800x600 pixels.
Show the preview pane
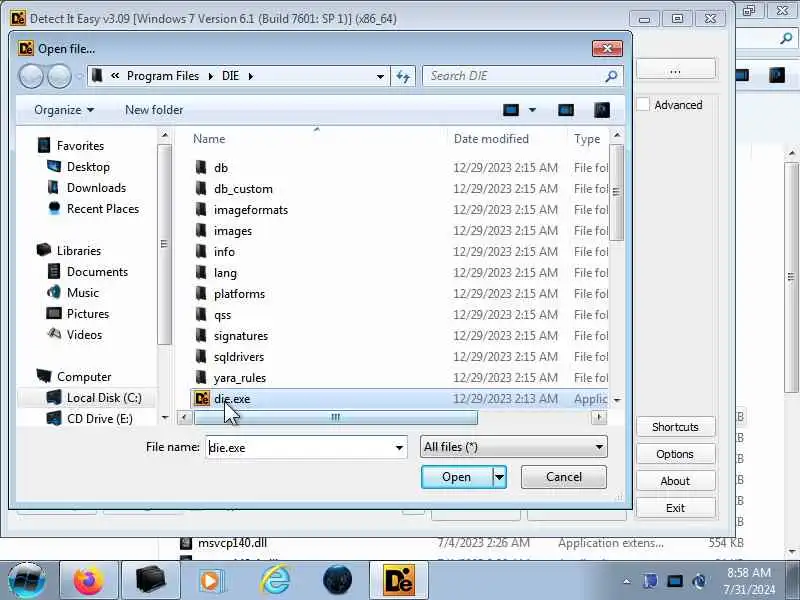click(x=566, y=110)
